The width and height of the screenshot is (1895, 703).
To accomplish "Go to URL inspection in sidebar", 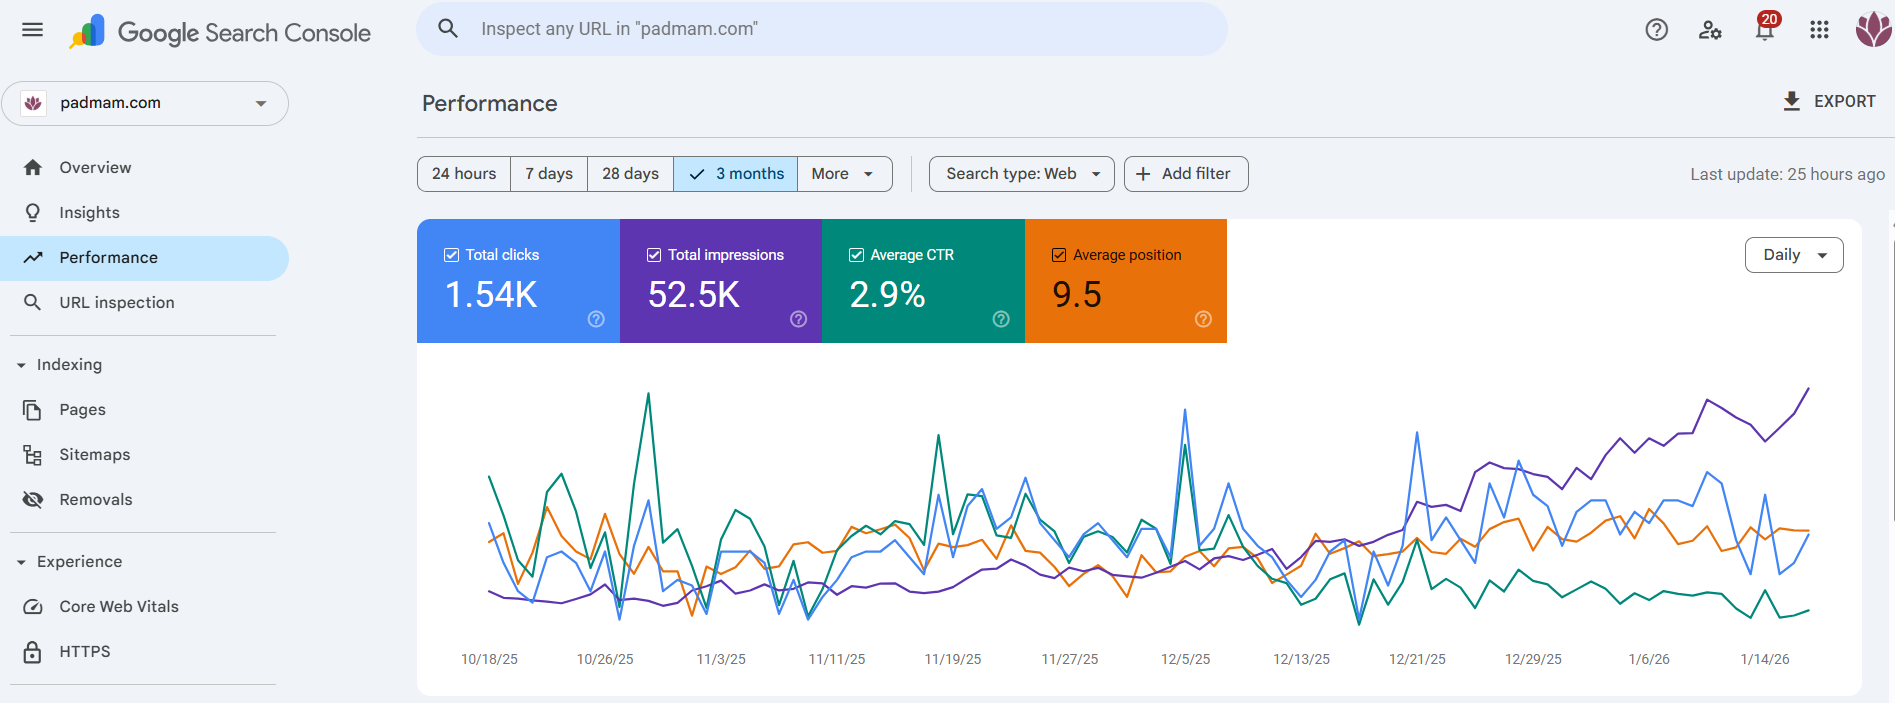I will 116,302.
